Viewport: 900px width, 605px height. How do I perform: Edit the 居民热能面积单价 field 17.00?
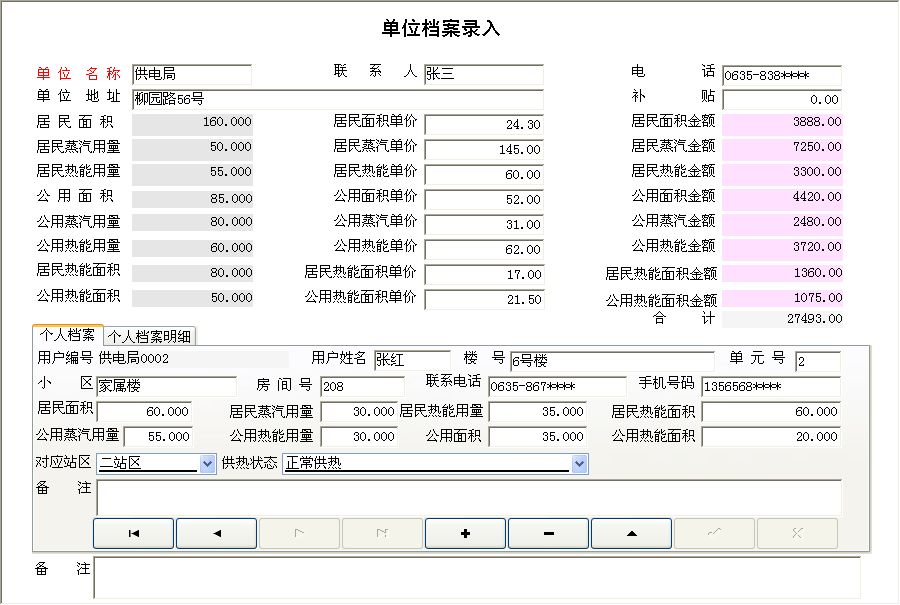(484, 274)
